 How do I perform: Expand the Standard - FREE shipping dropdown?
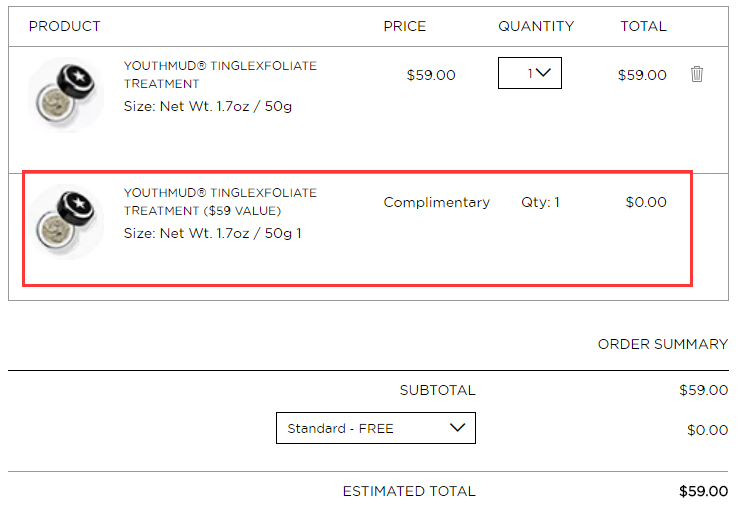[376, 428]
